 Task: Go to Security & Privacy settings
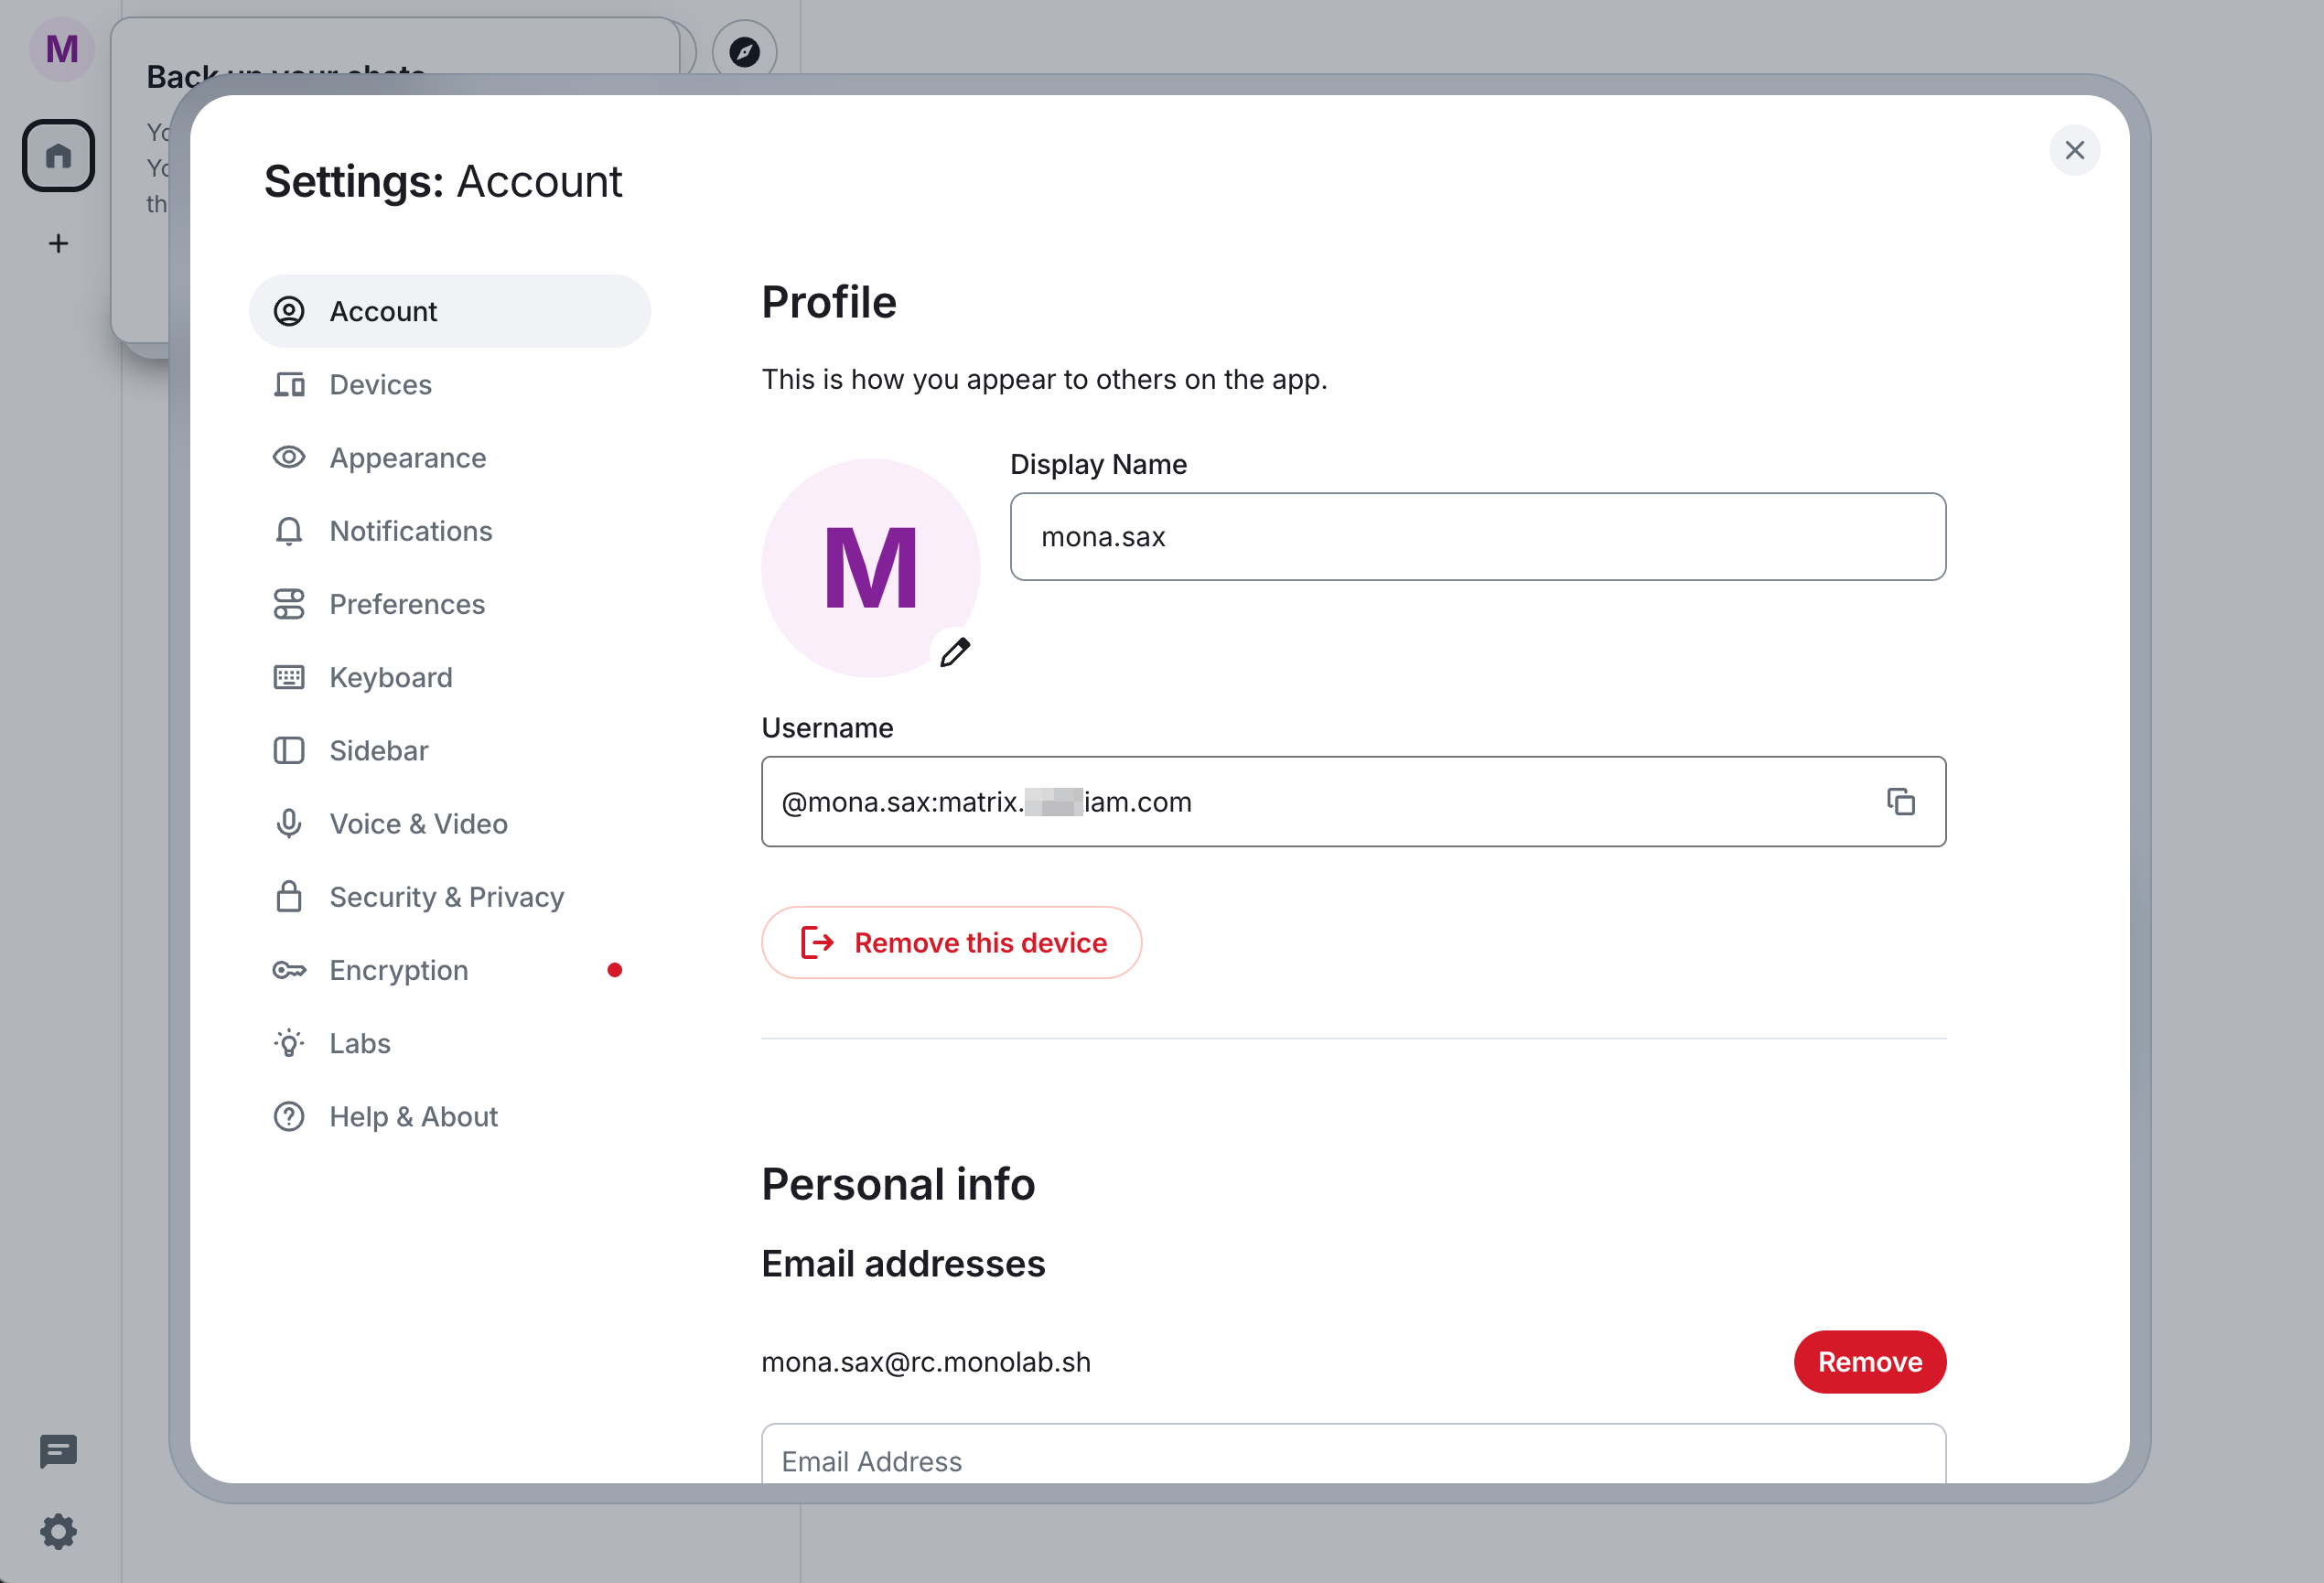449,897
